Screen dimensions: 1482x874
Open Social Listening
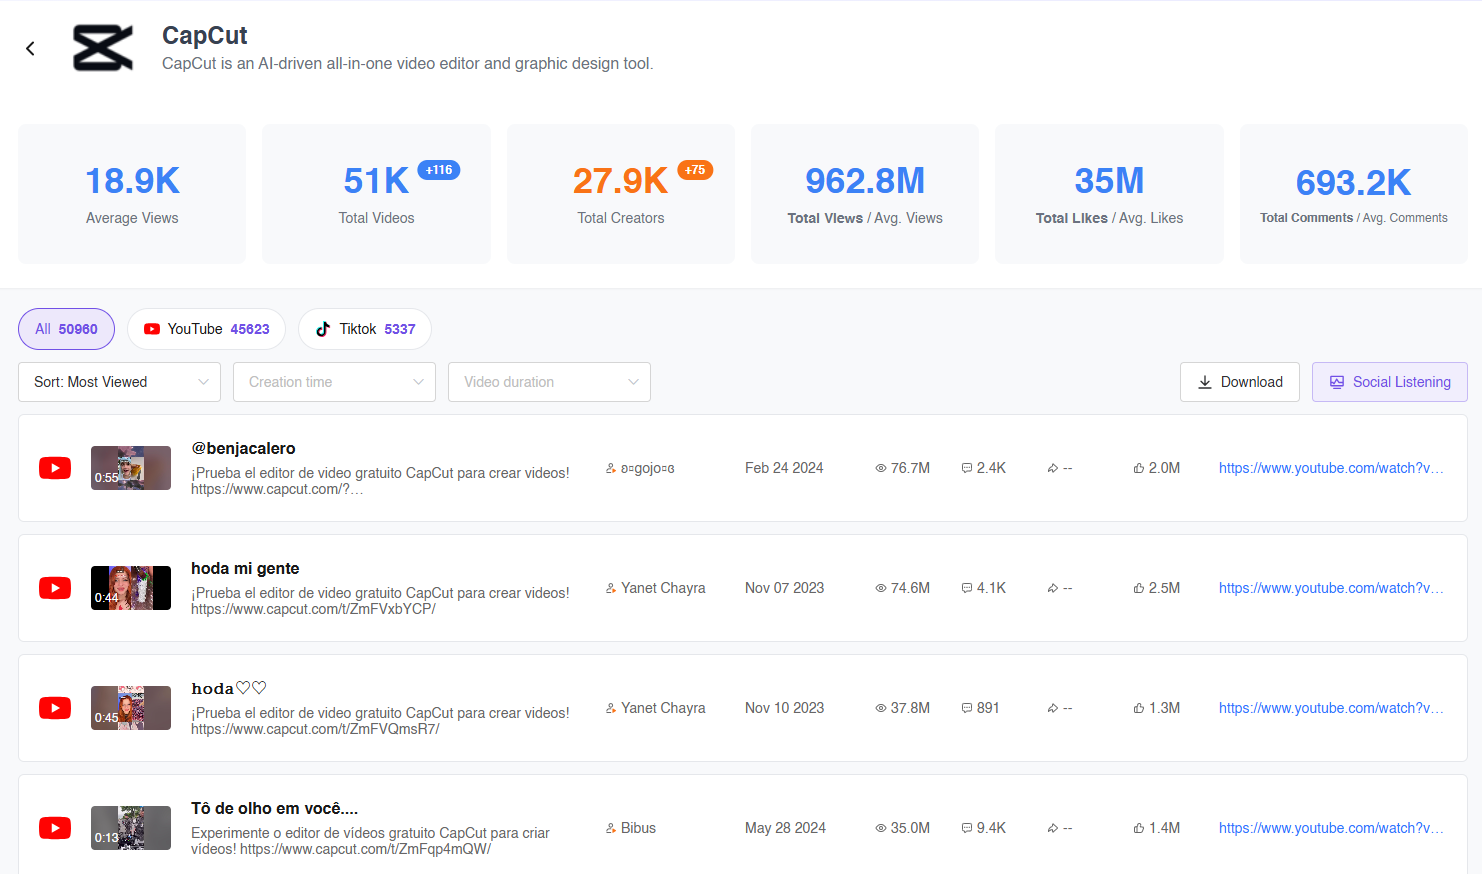tap(1390, 382)
